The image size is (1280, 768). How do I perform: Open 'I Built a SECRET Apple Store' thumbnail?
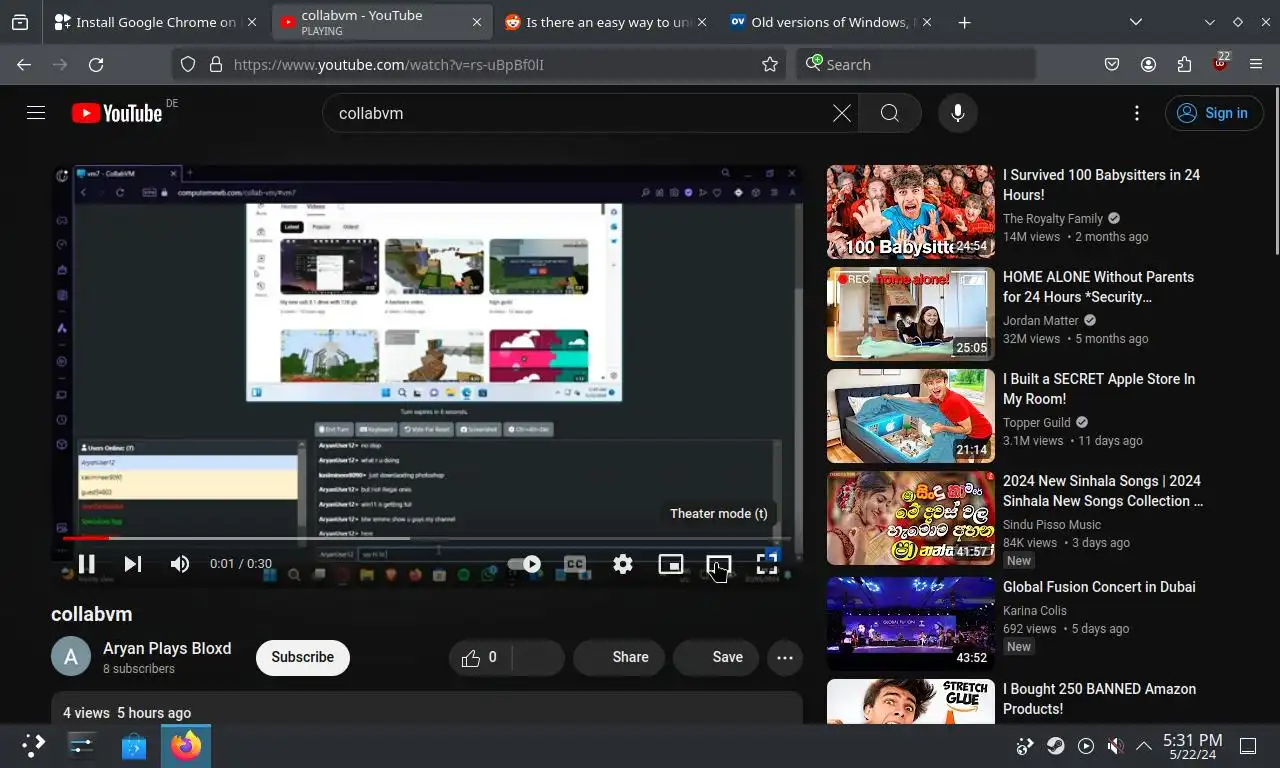point(911,416)
